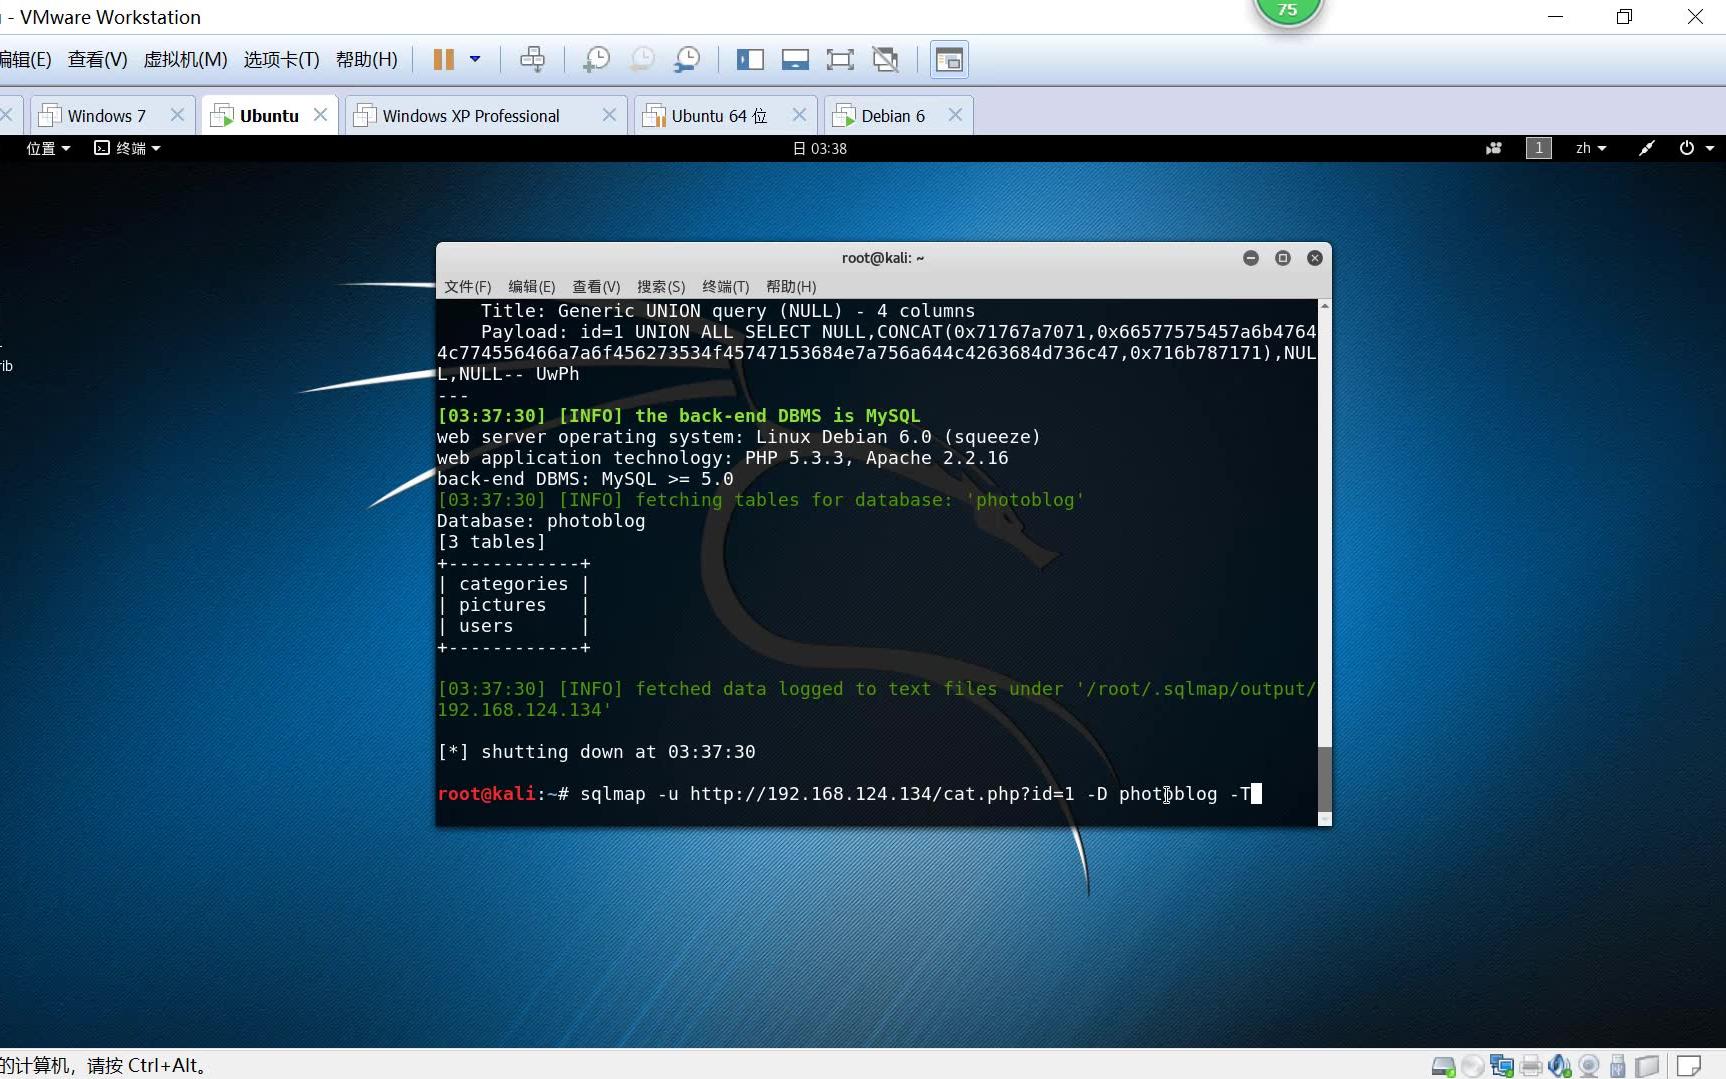Toggle the thumbnail bar
The width and height of the screenshot is (1726, 1079).
pyautogui.click(x=796, y=59)
